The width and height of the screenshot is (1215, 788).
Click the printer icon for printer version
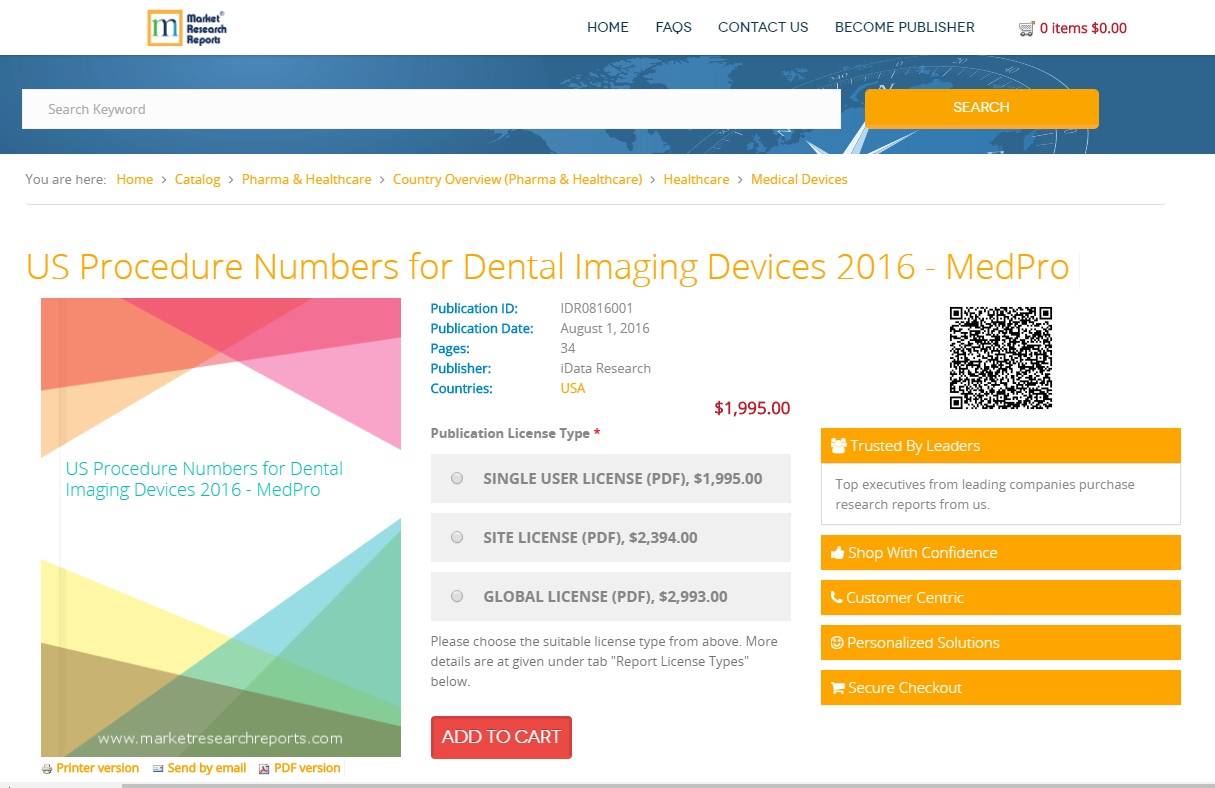(47, 768)
